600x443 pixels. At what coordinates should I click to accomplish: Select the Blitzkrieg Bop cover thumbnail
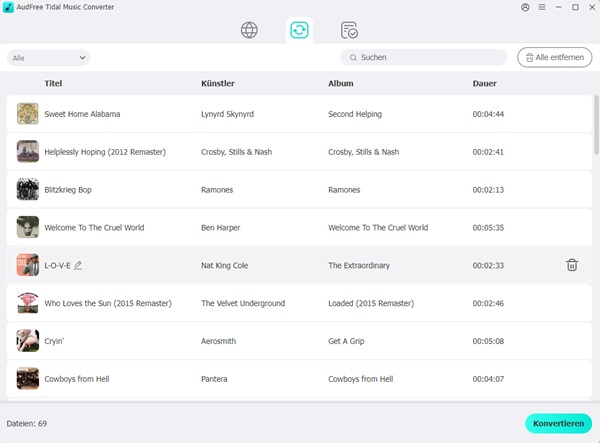click(x=28, y=189)
